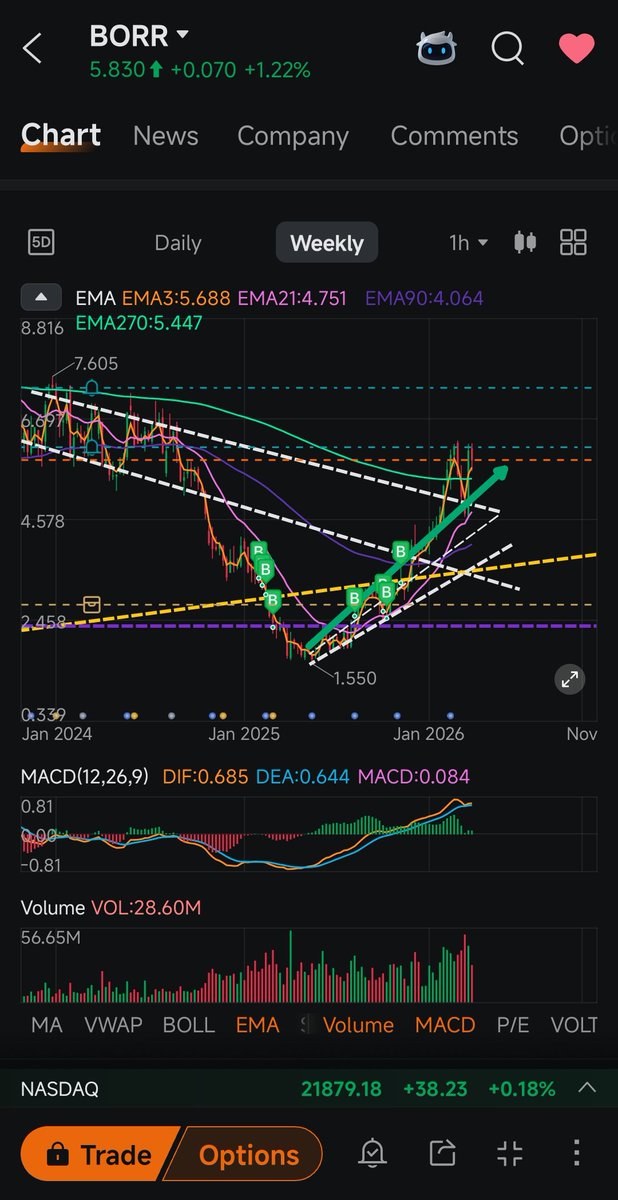
Task: Tap the Trade button
Action: pyautogui.click(x=98, y=1155)
